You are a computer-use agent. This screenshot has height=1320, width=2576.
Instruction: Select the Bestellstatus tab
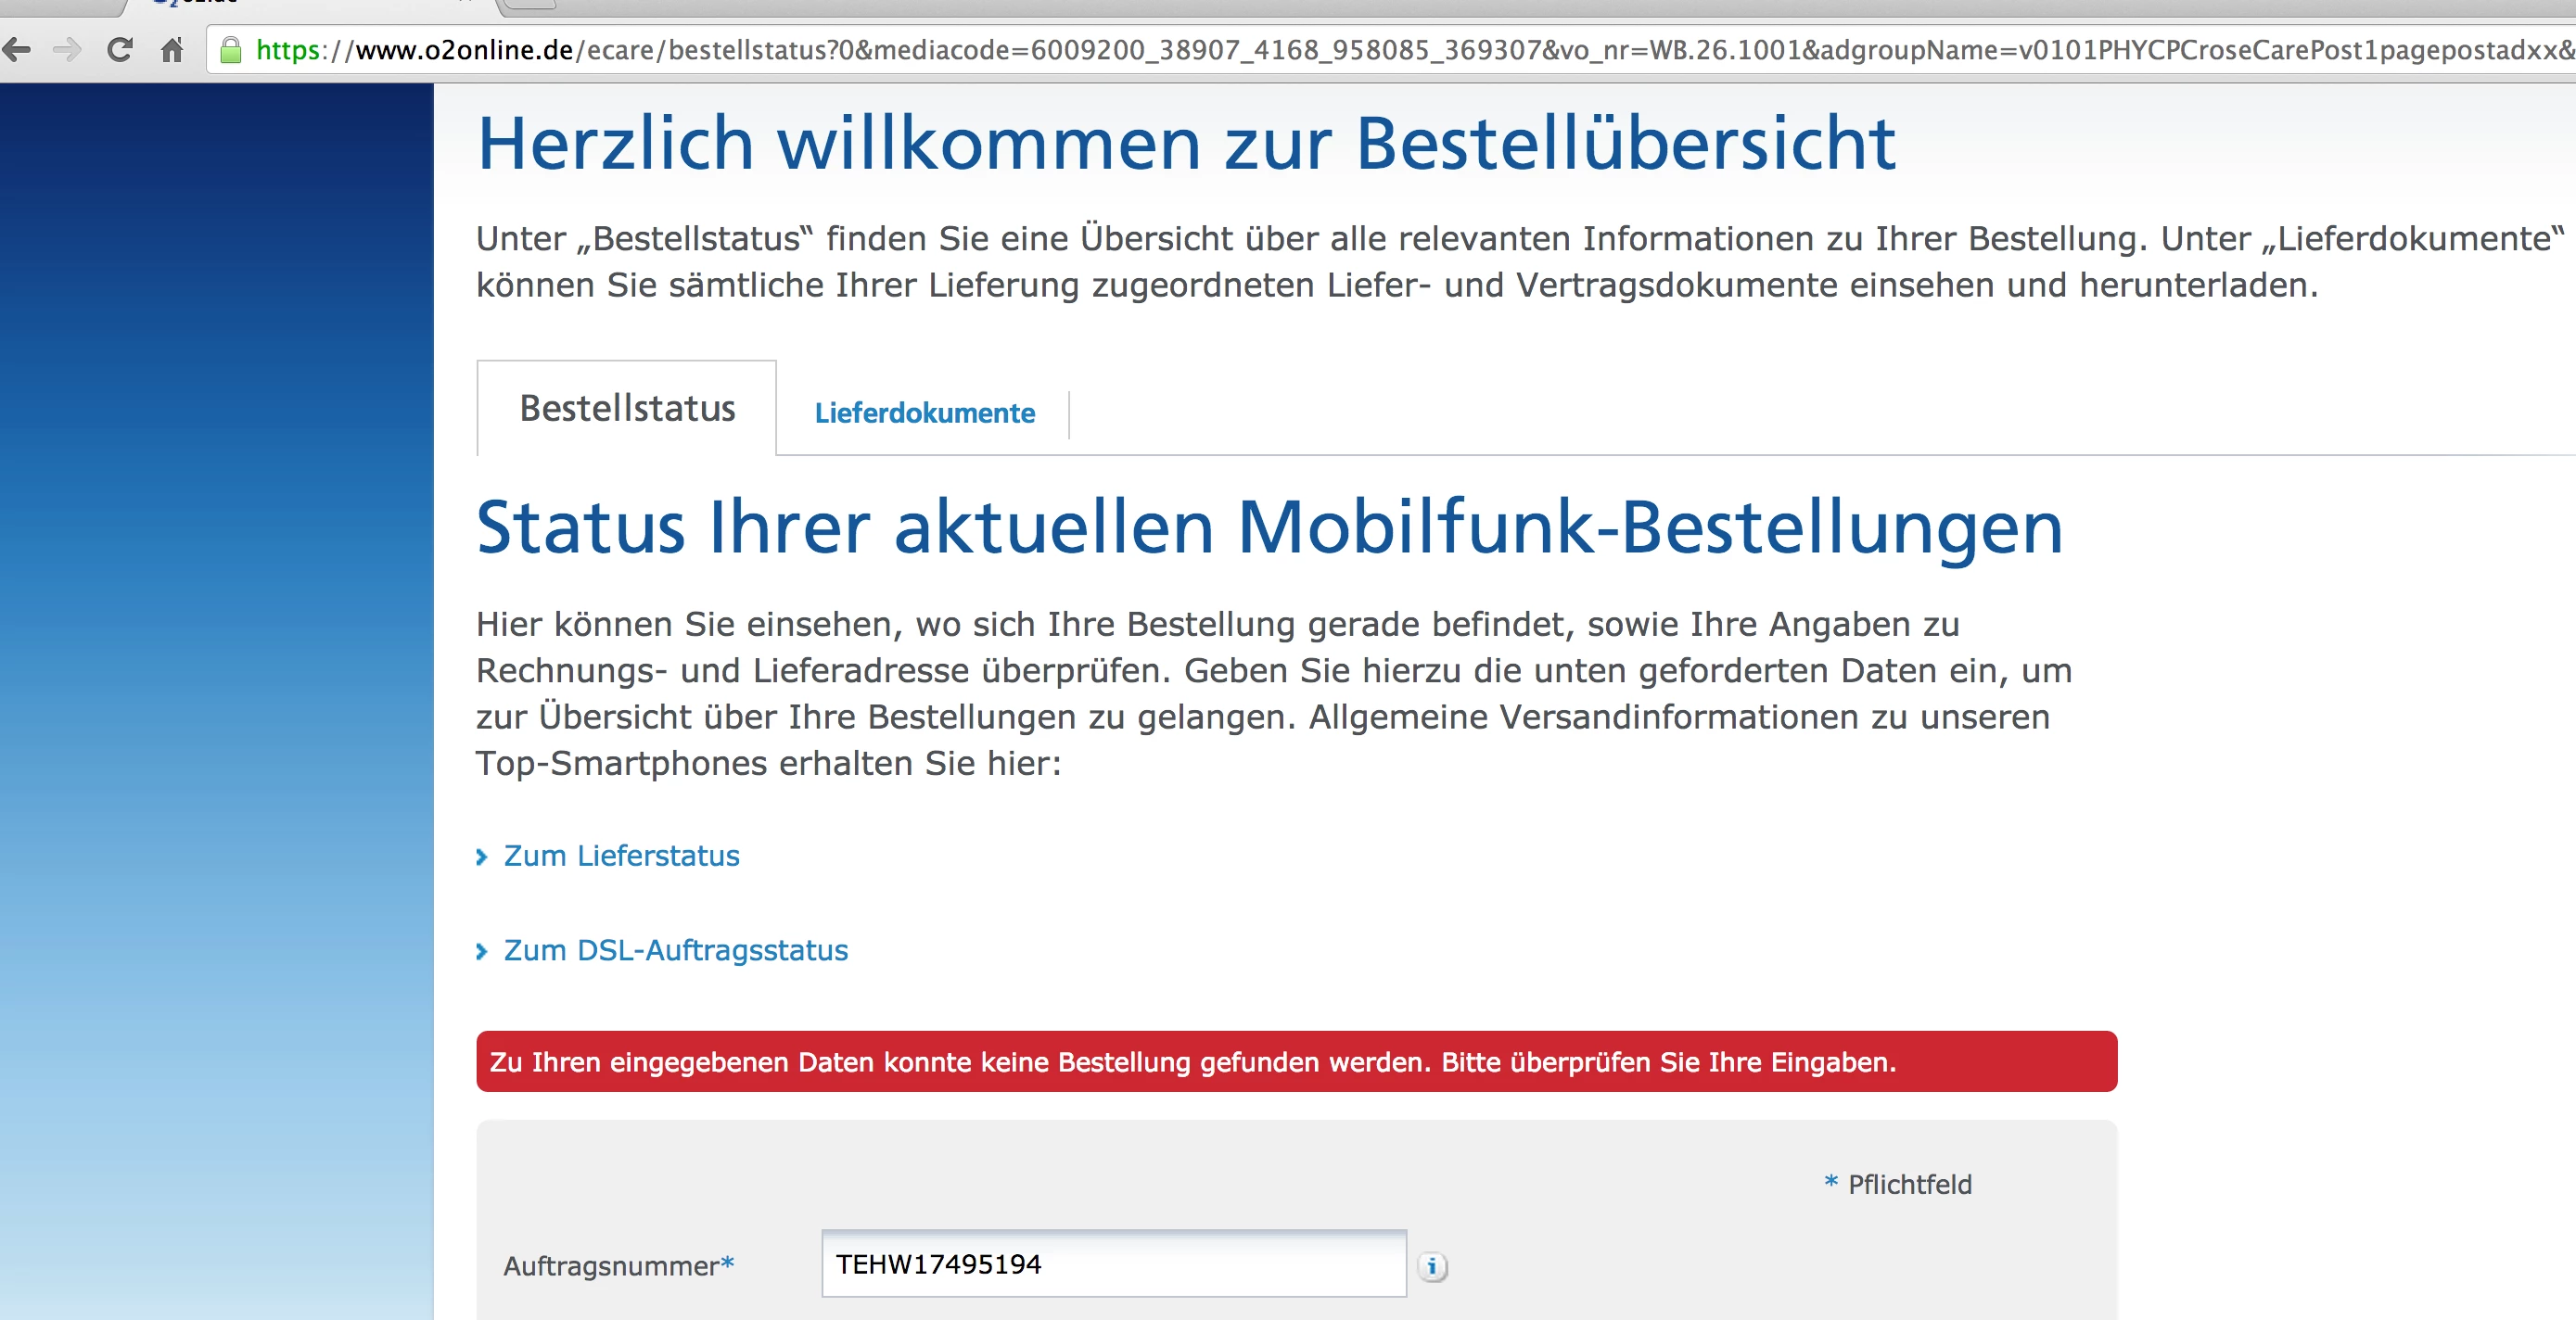(x=627, y=408)
